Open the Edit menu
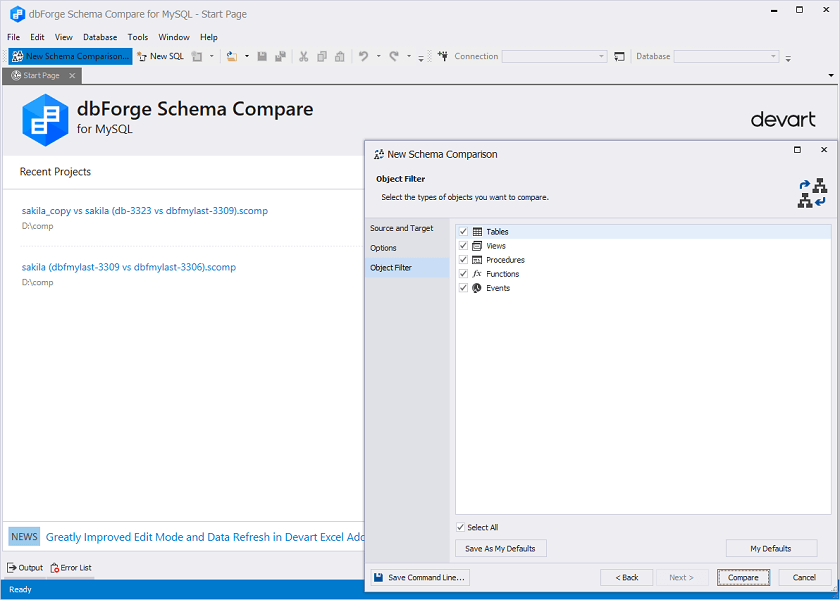The image size is (840, 600). coord(38,37)
